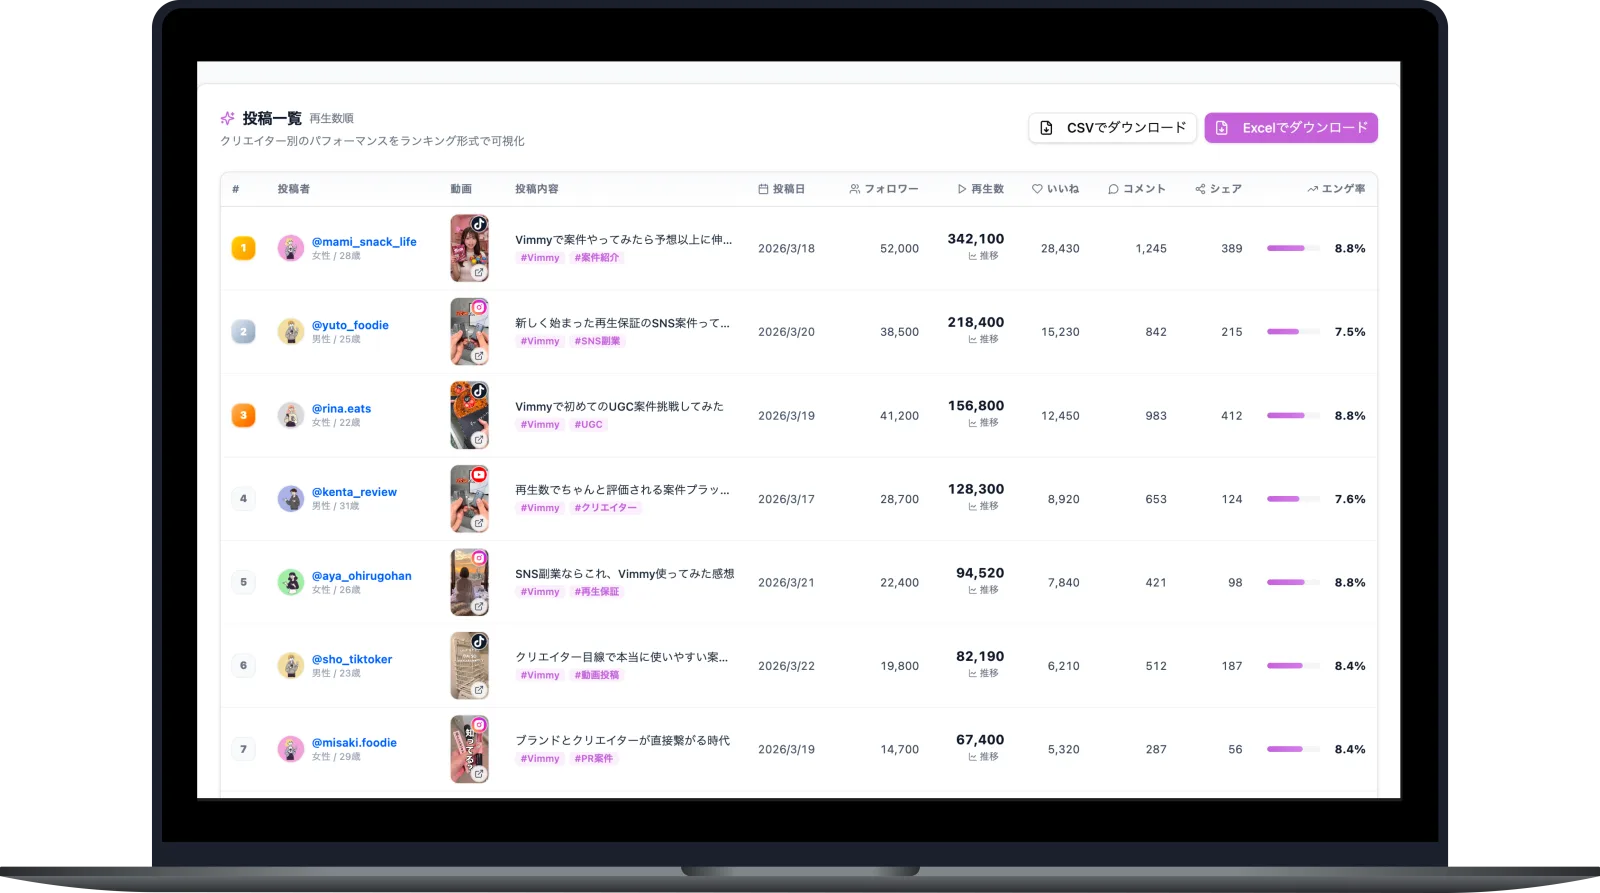Click engagement bar for @mami_snack_life row
The width and height of the screenshot is (1600, 893).
coord(1293,248)
